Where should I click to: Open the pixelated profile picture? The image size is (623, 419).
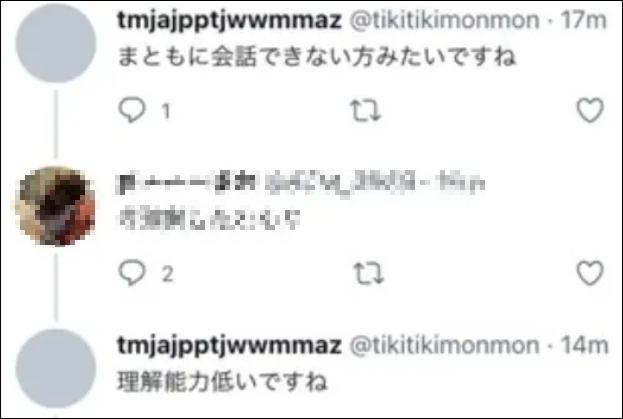pos(56,206)
